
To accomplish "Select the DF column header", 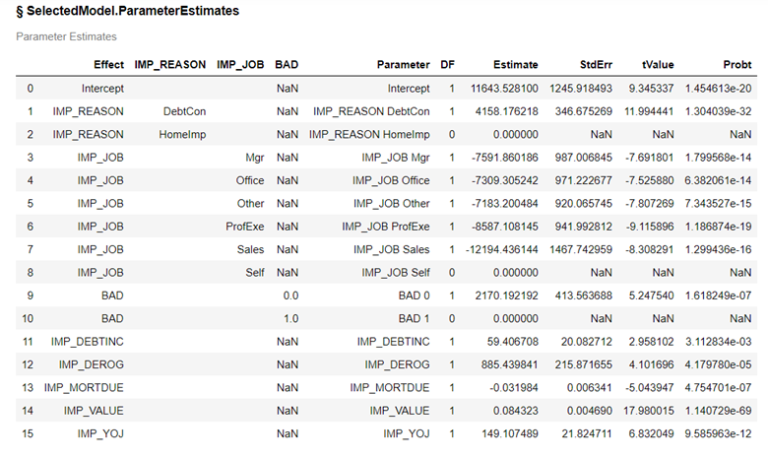I will pyautogui.click(x=447, y=65).
